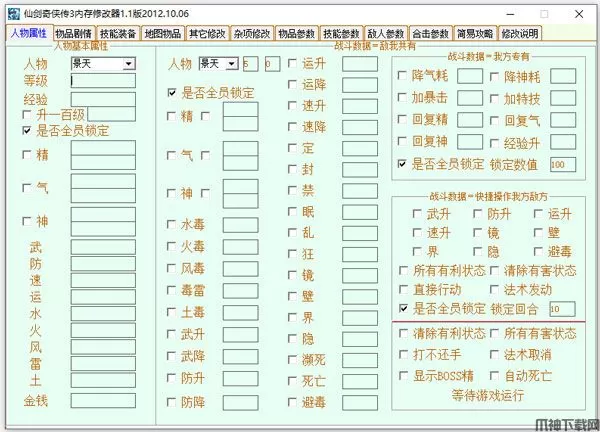Click the 锁定回合 field showing 10

(x=562, y=309)
